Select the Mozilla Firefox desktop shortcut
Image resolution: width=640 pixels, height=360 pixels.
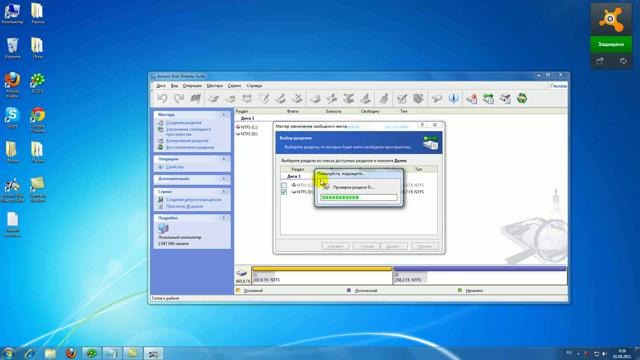click(12, 84)
